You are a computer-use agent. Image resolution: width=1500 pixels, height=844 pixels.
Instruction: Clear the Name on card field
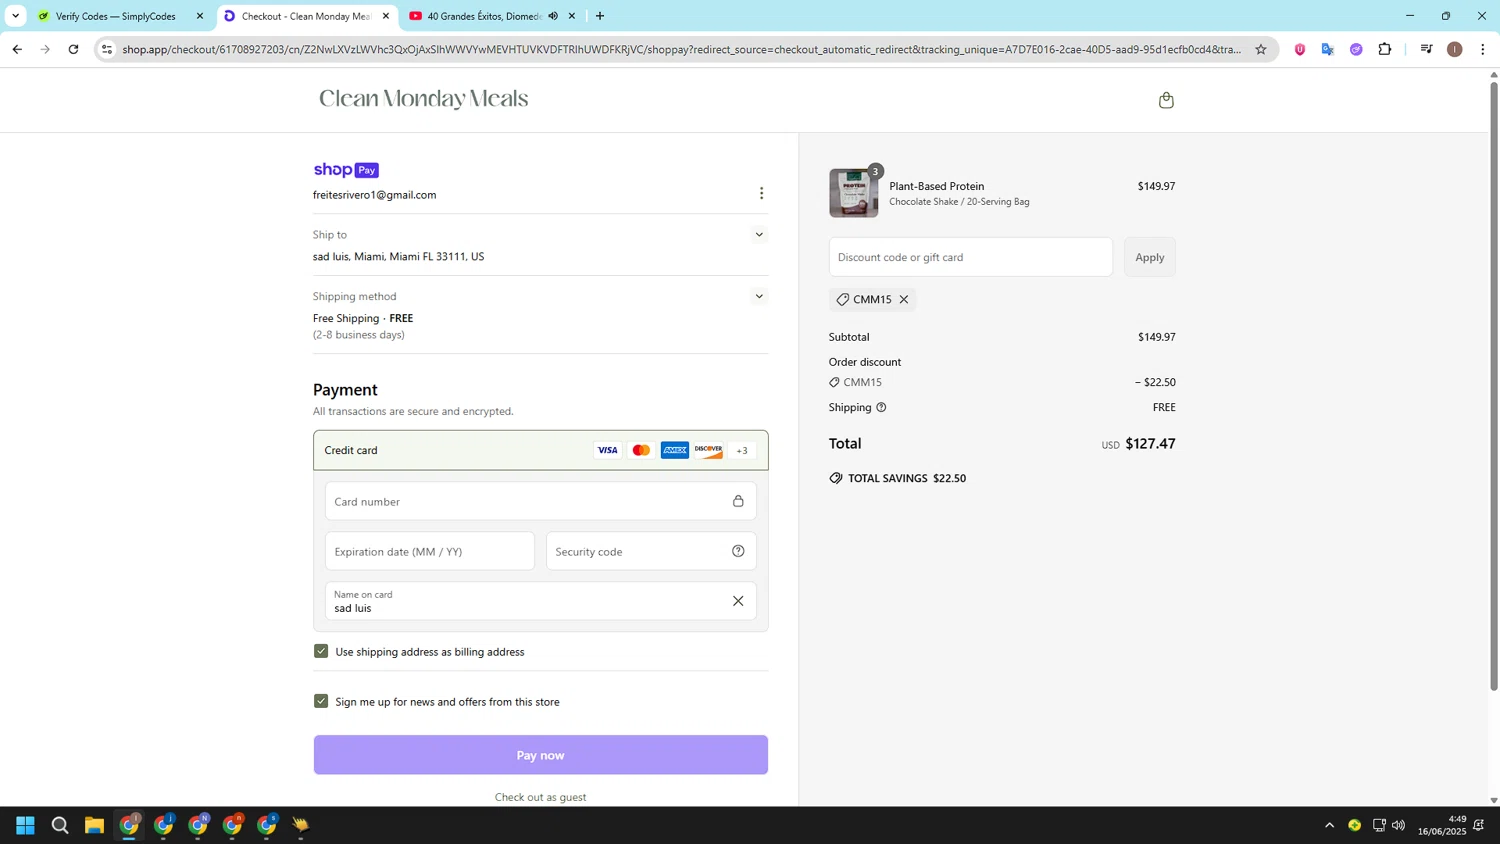coord(738,601)
